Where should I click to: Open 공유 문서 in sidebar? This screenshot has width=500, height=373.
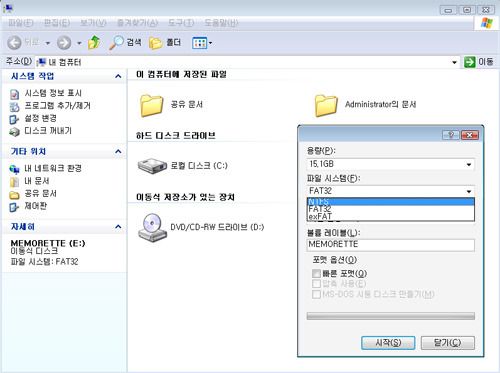pyautogui.click(x=40, y=194)
